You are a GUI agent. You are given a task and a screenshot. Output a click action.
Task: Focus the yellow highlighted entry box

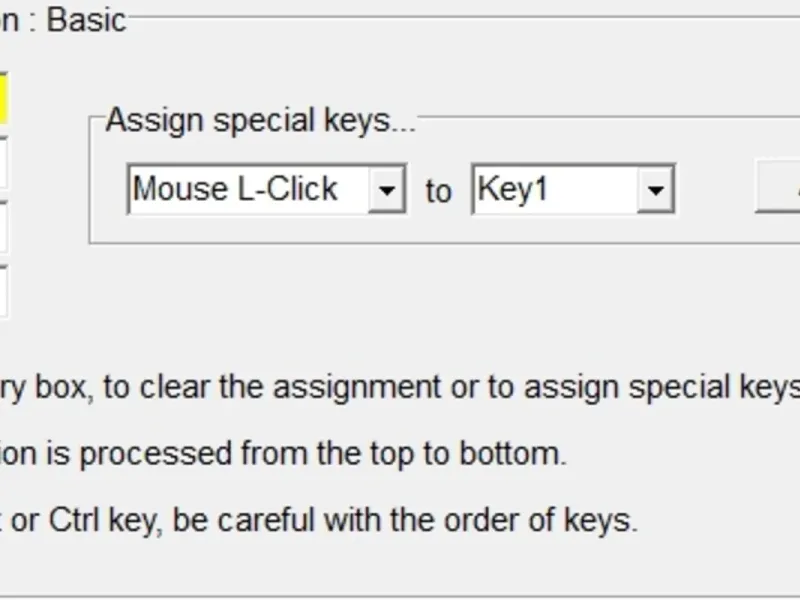pyautogui.click(x=3, y=100)
